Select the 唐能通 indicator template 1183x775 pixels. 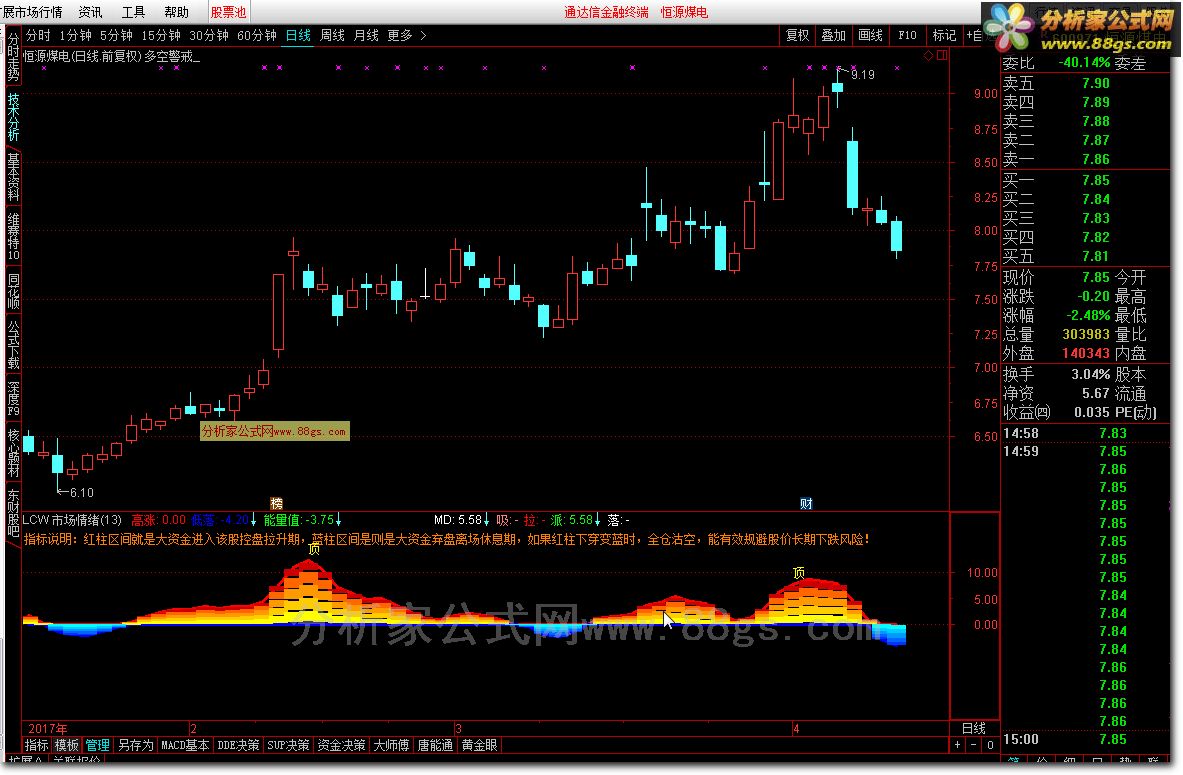435,745
